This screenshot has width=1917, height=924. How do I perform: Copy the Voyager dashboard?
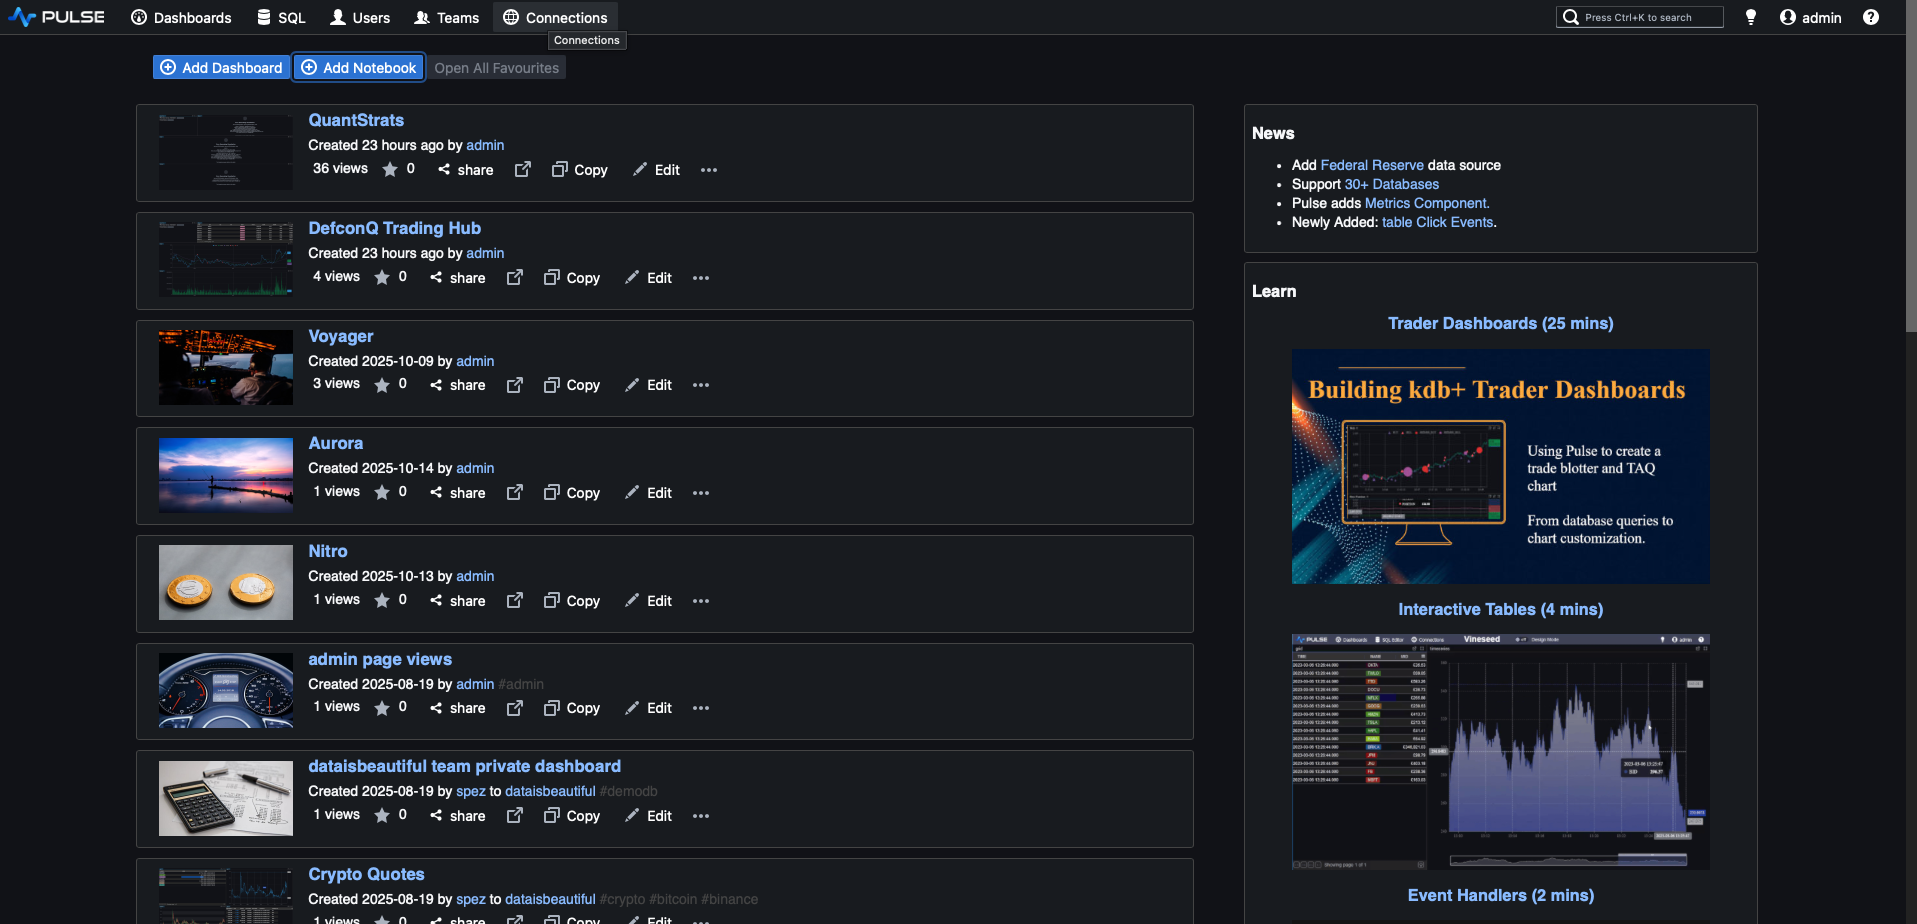(571, 385)
